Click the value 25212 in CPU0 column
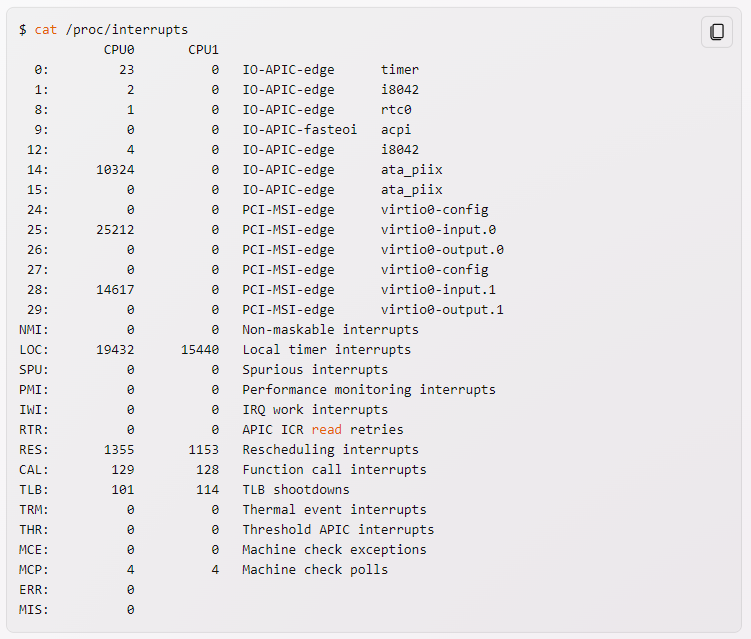 [115, 230]
